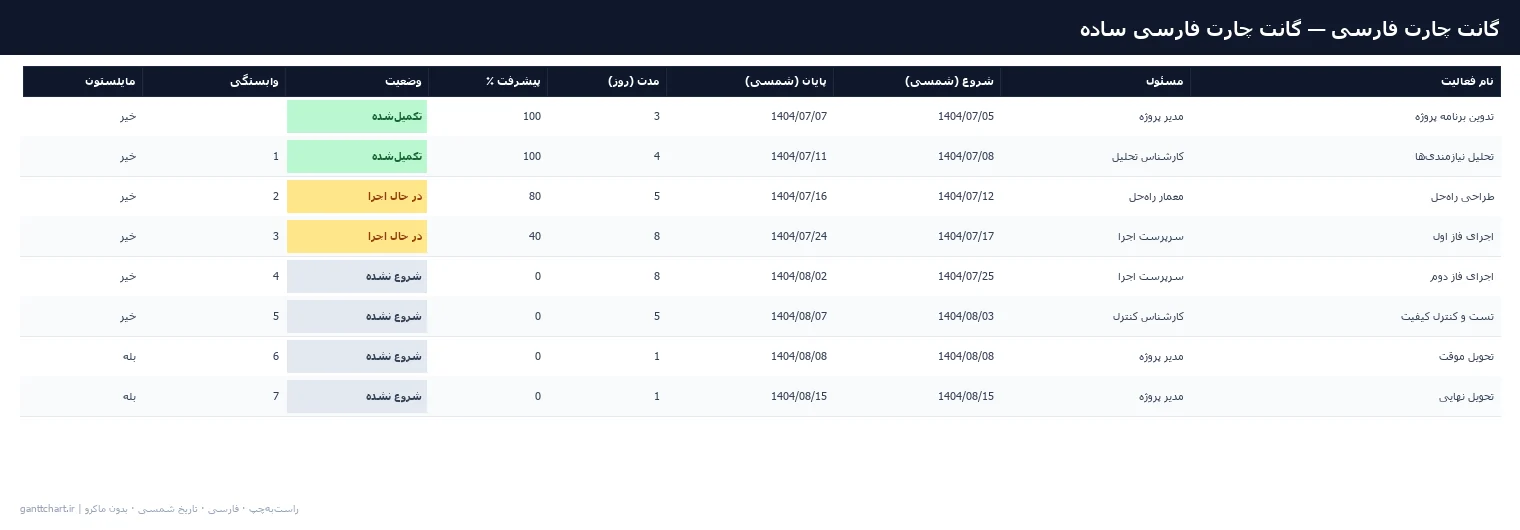Click سرپرست اجرا in the اجرای فاز اول row

[x=1151, y=237]
